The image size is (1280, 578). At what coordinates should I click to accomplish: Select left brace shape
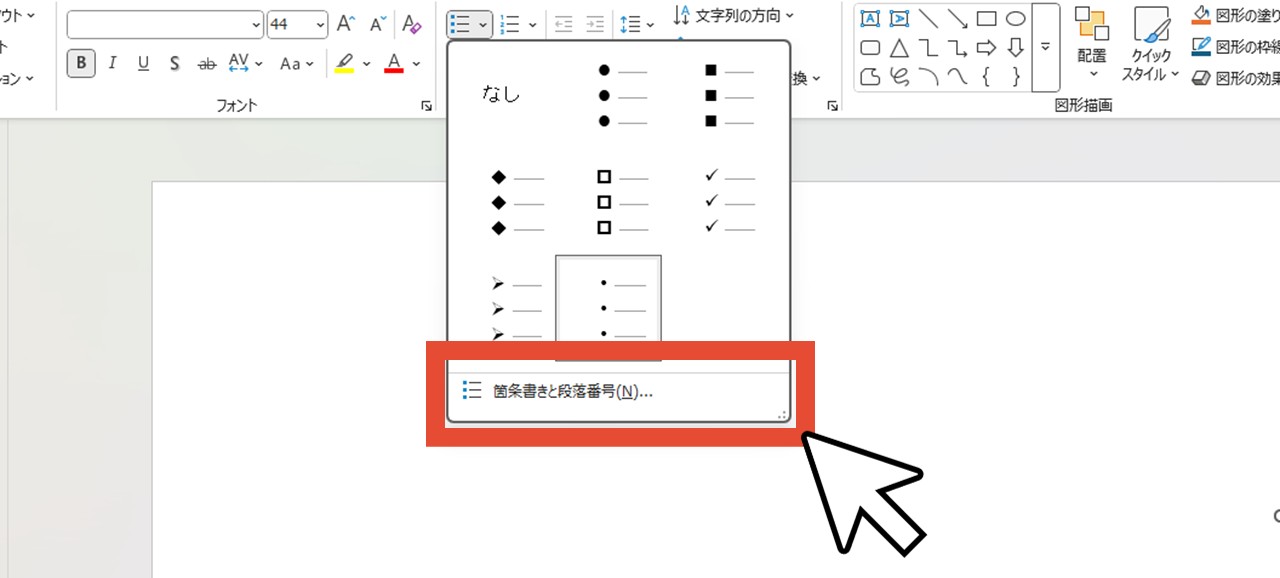coord(986,76)
